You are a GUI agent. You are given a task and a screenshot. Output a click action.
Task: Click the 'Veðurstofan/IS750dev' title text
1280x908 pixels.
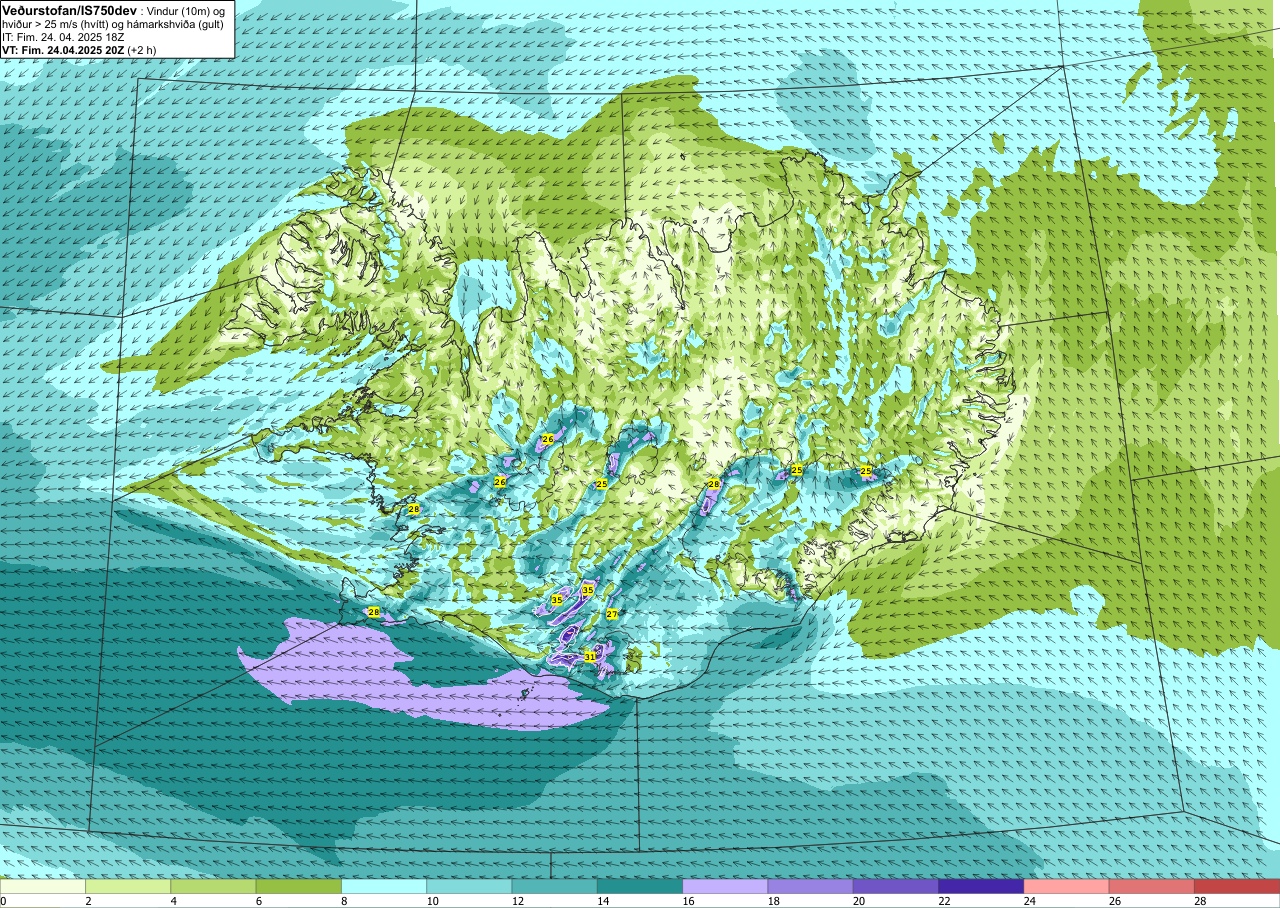pos(69,9)
